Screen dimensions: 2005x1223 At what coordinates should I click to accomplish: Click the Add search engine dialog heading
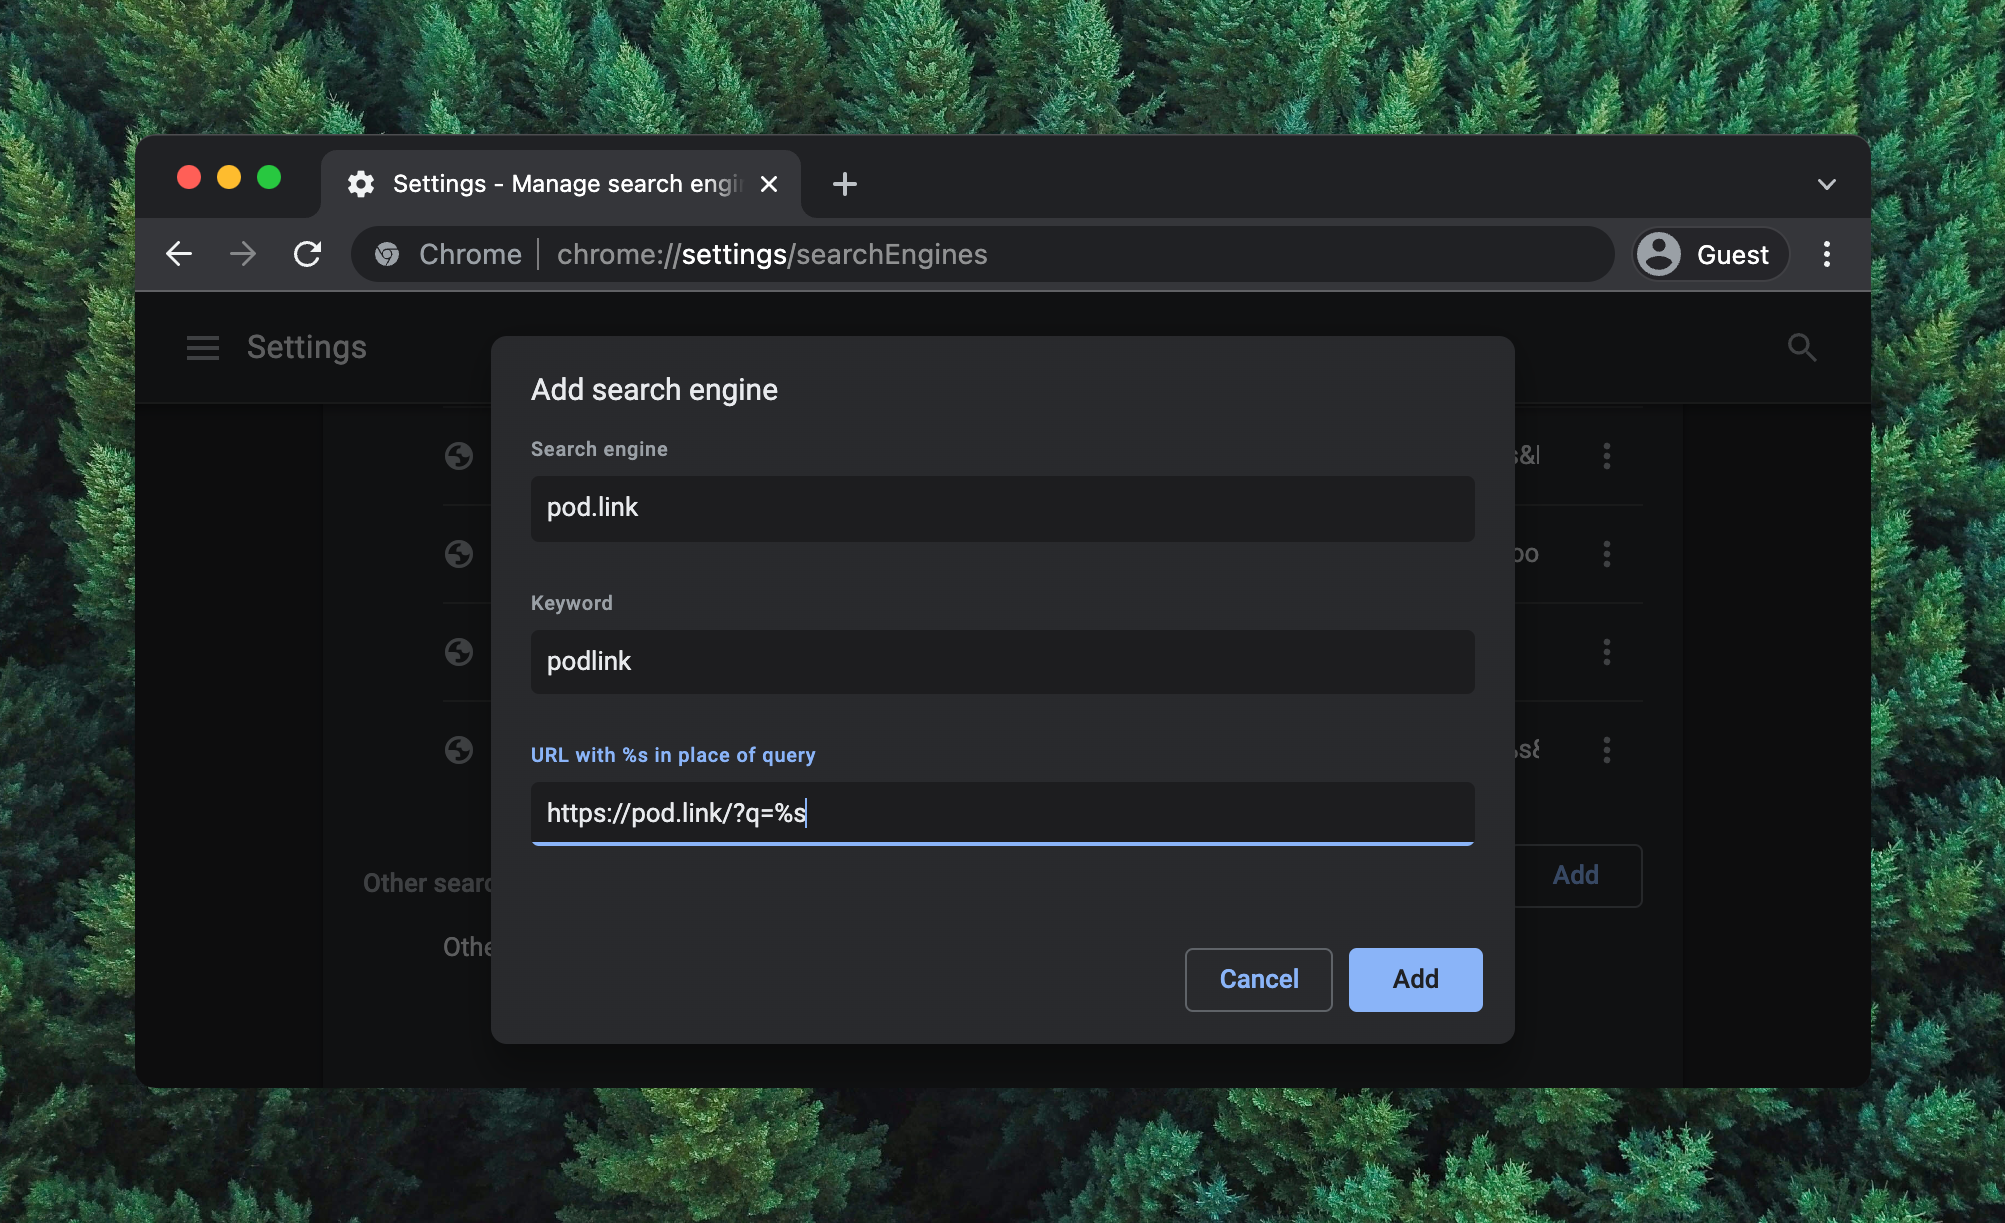[x=654, y=390]
